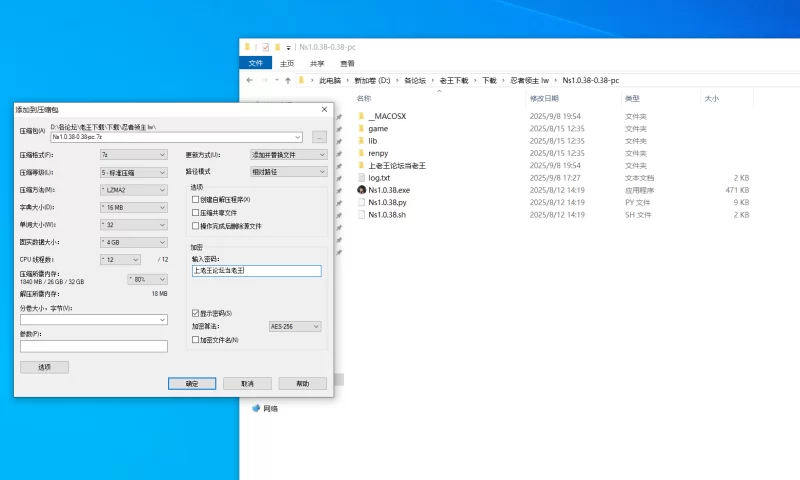
Task: Switch to the 共享 ribbon tab
Action: [x=317, y=63]
